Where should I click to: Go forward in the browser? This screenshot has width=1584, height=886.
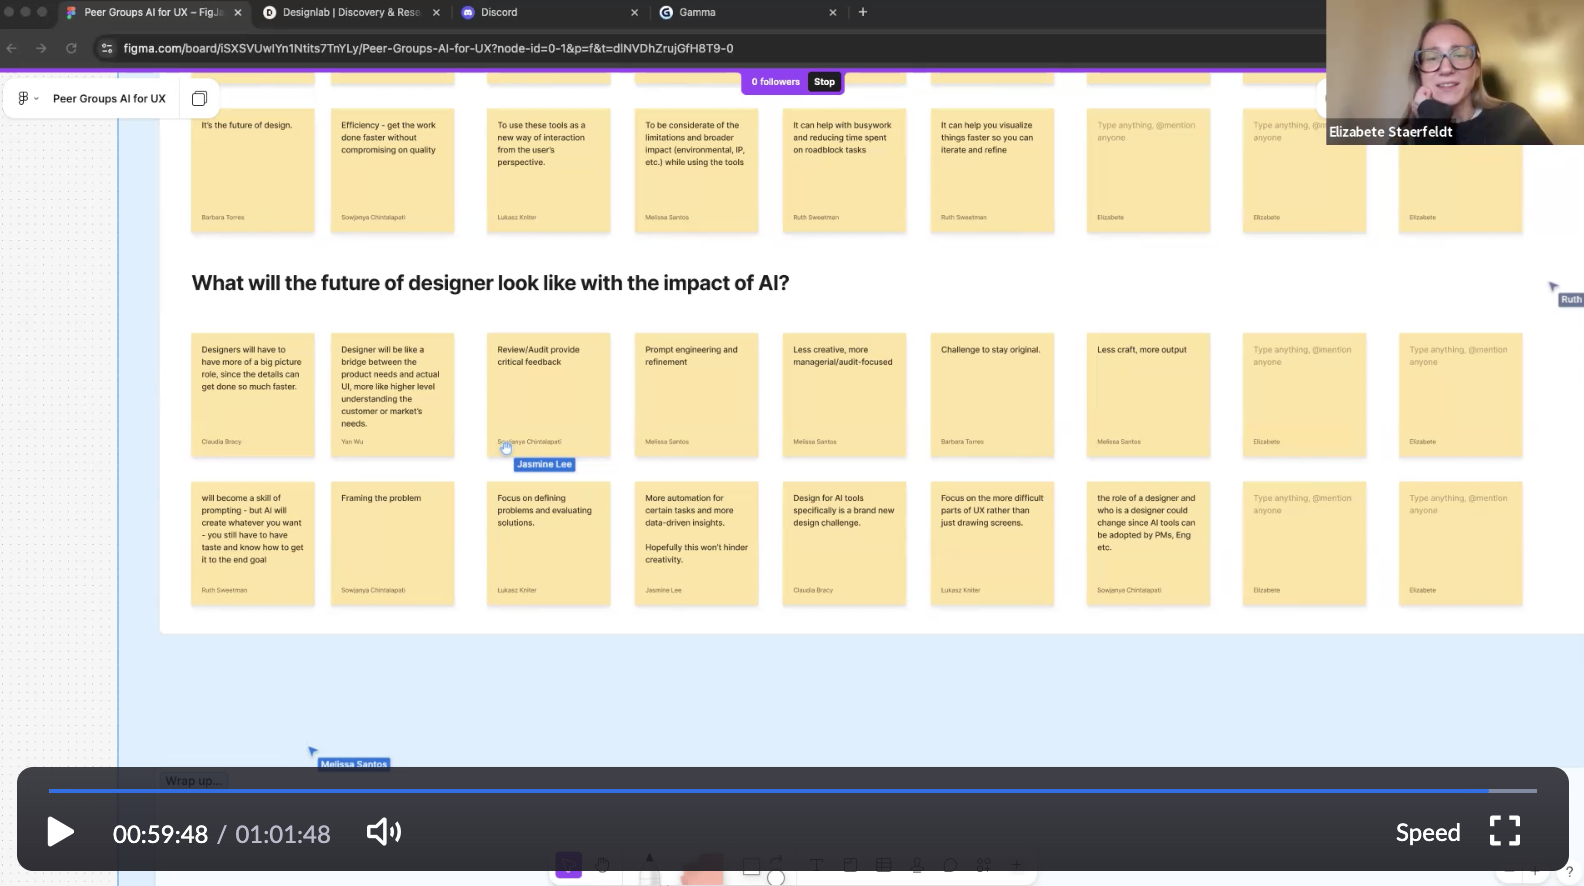click(41, 48)
